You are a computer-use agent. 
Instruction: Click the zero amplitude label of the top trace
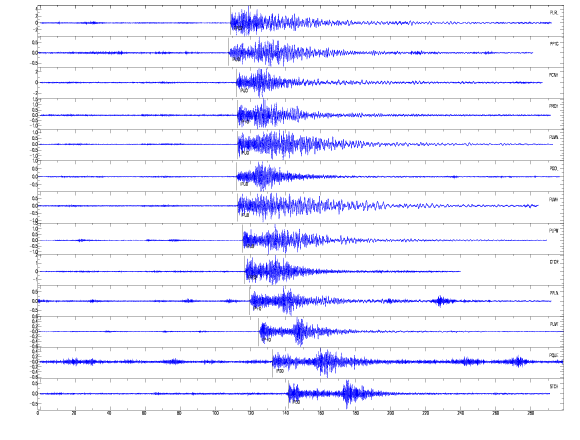point(36,23)
